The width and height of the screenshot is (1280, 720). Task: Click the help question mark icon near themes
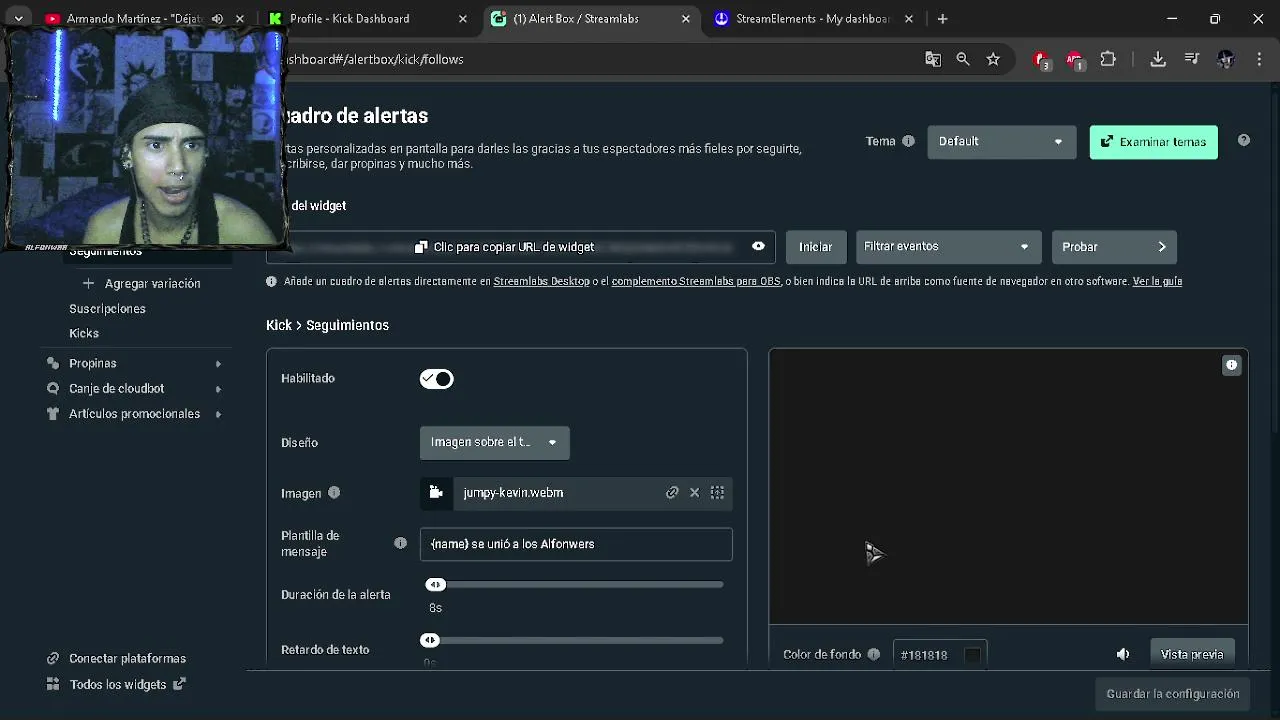(x=1244, y=141)
